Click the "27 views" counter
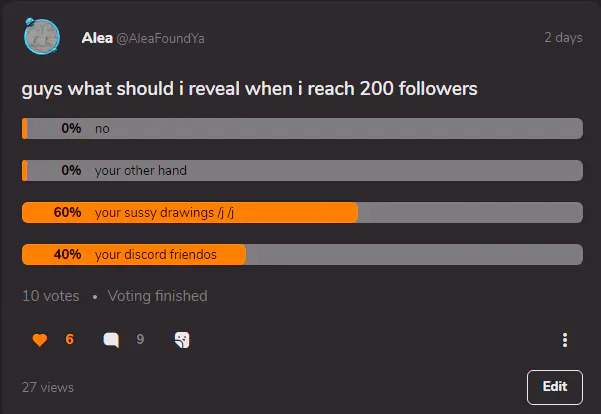Image resolution: width=601 pixels, height=414 pixels. click(x=48, y=387)
